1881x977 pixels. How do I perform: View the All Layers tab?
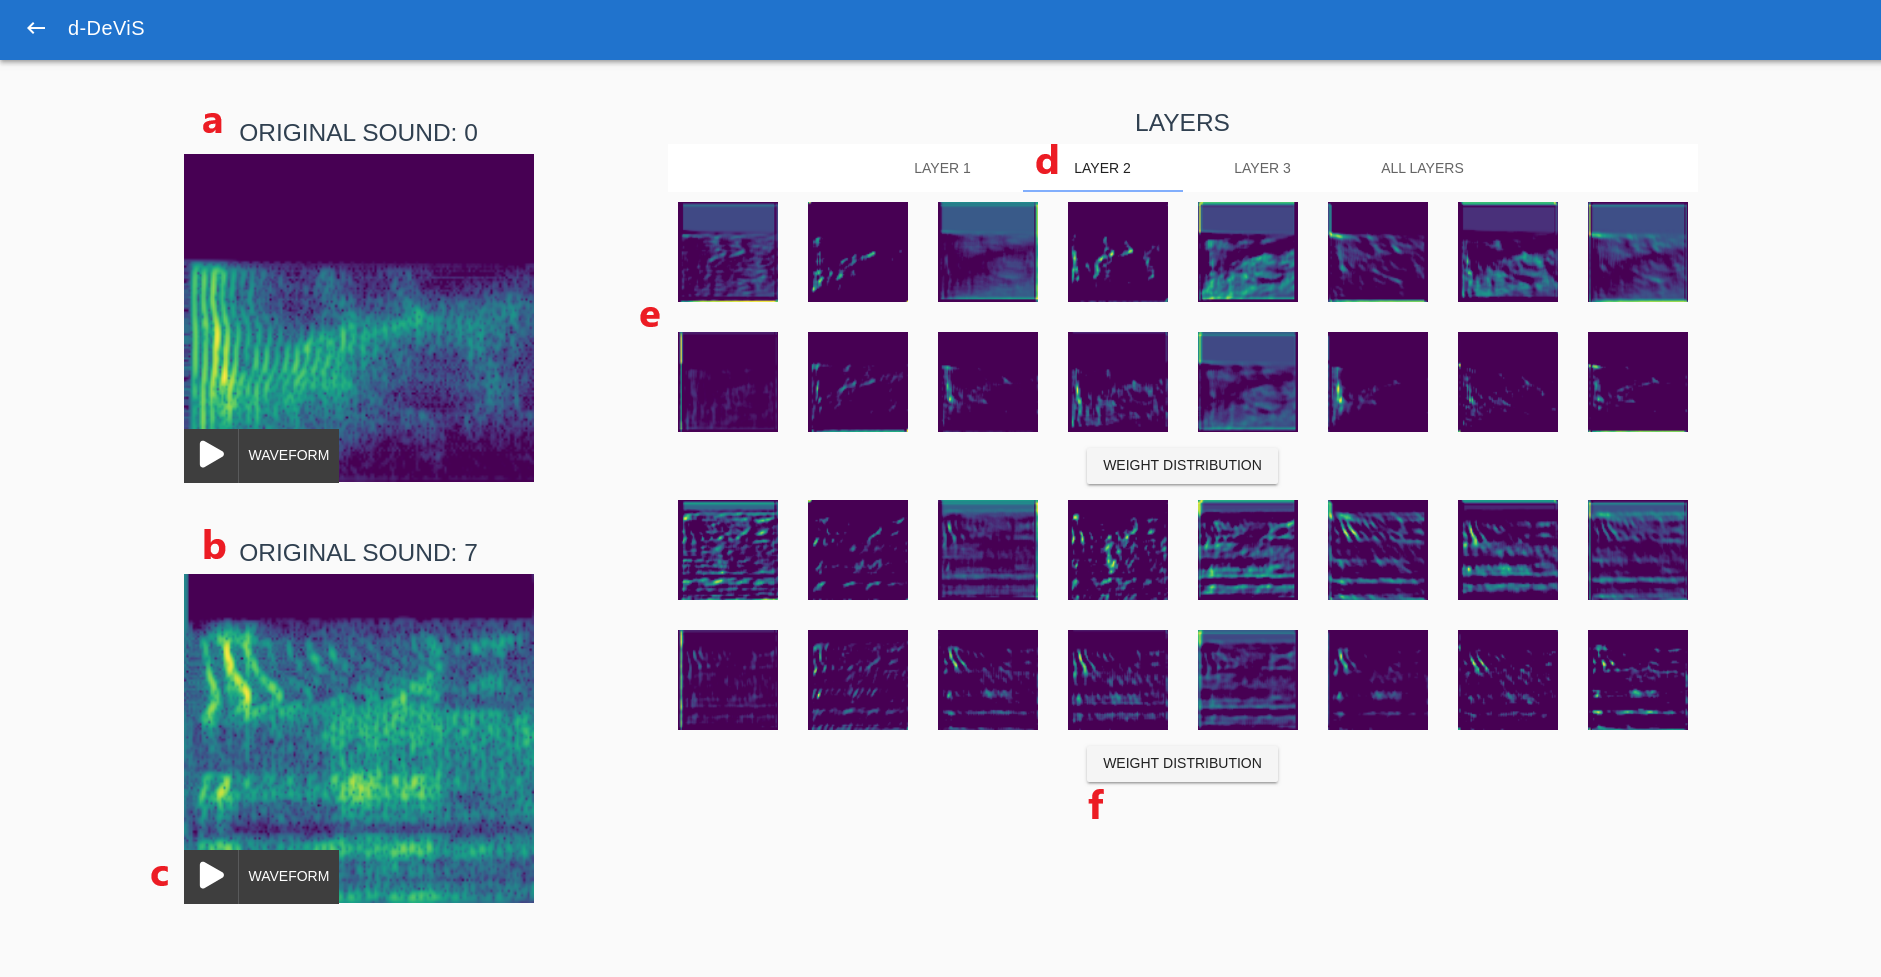(1422, 168)
